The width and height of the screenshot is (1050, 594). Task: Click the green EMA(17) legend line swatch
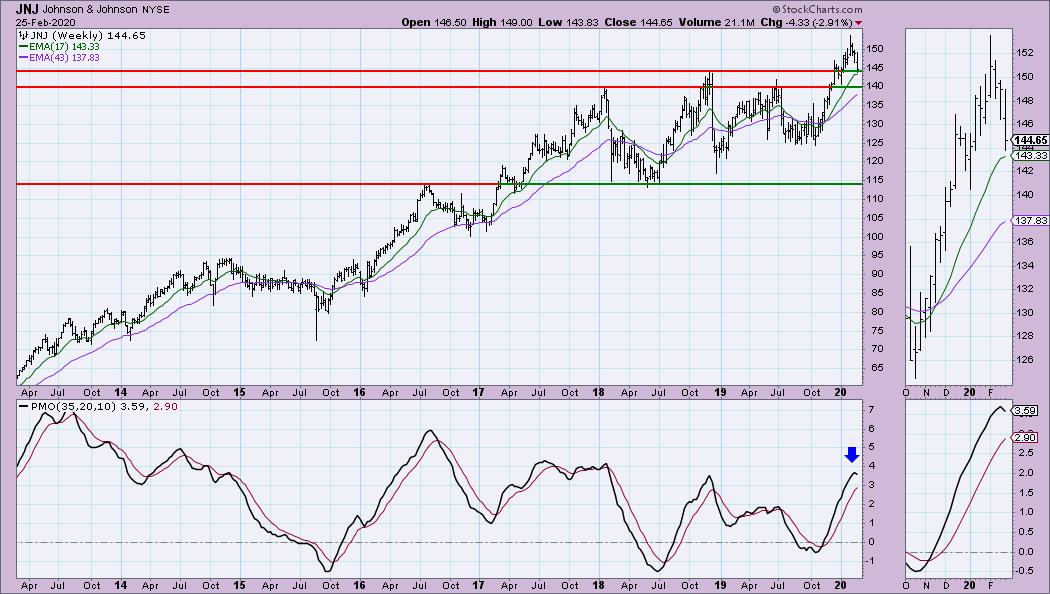tap(23, 47)
